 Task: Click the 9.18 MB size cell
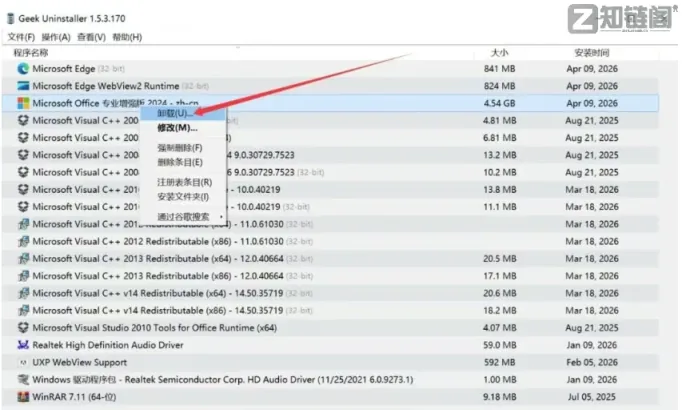coord(499,397)
